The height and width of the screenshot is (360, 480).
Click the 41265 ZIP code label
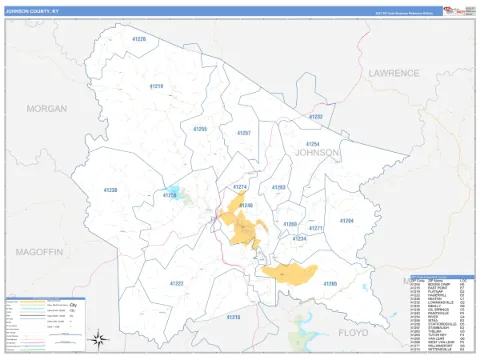tap(330, 284)
